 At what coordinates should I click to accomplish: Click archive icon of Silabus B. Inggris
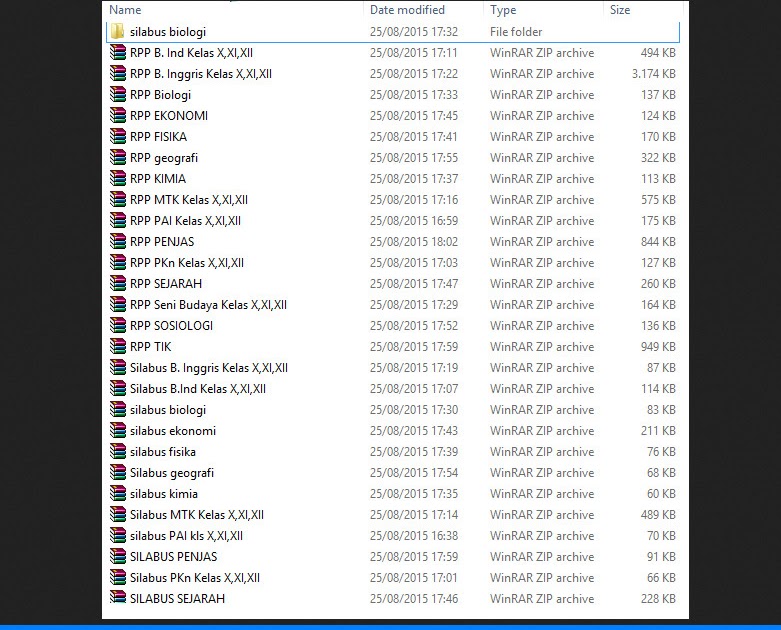pos(118,368)
